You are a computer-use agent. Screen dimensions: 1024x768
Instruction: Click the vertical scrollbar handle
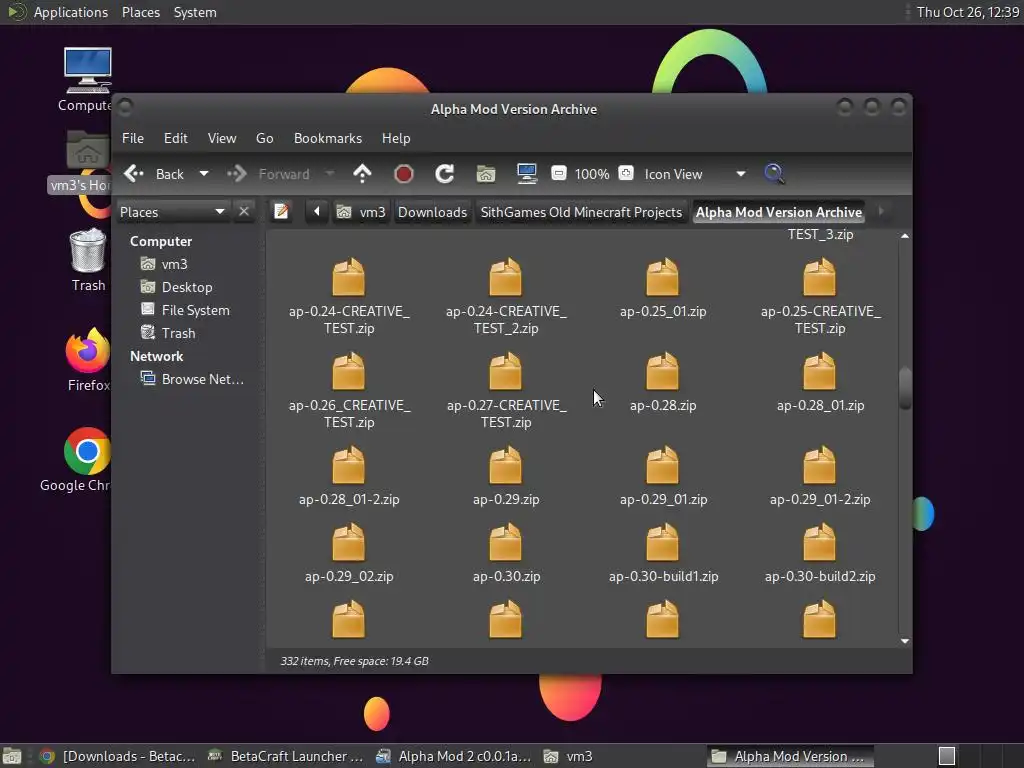(905, 388)
